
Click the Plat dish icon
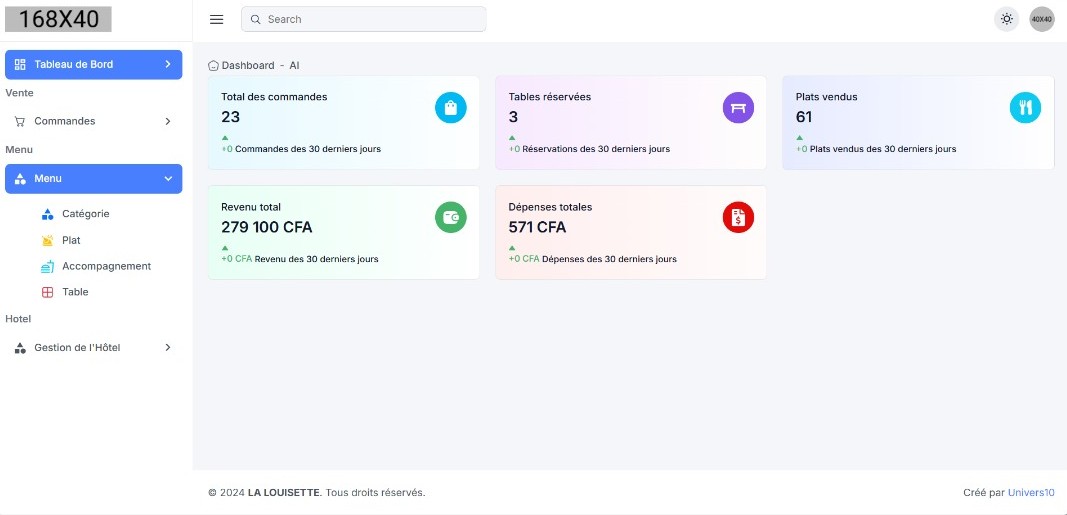(48, 240)
